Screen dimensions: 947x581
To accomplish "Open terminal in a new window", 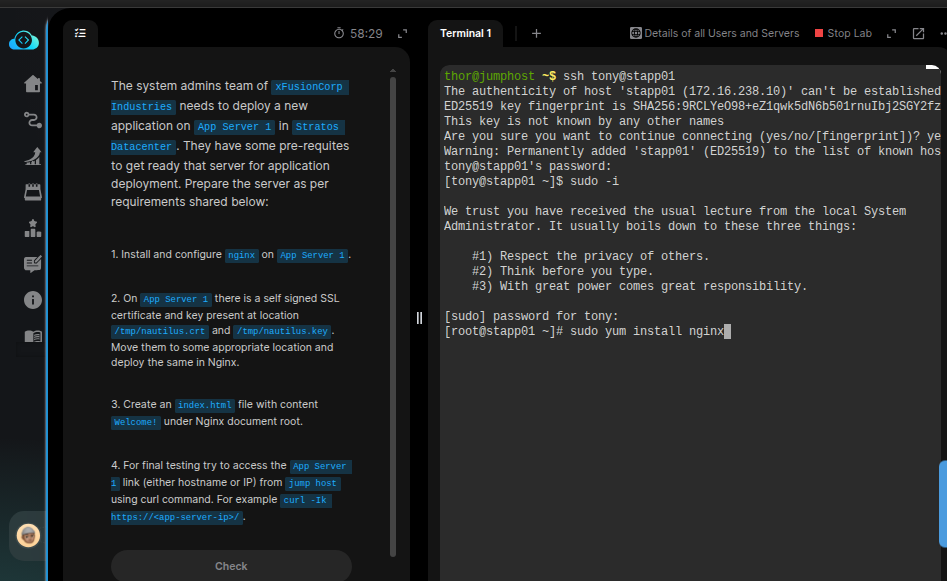I will click(918, 33).
